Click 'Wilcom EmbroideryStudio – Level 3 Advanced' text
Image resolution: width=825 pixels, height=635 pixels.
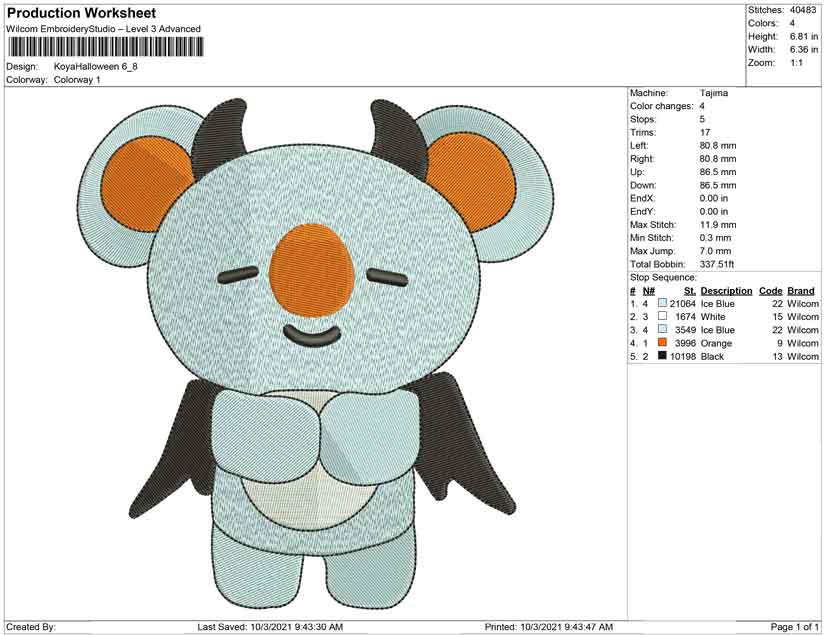[x=104, y=29]
